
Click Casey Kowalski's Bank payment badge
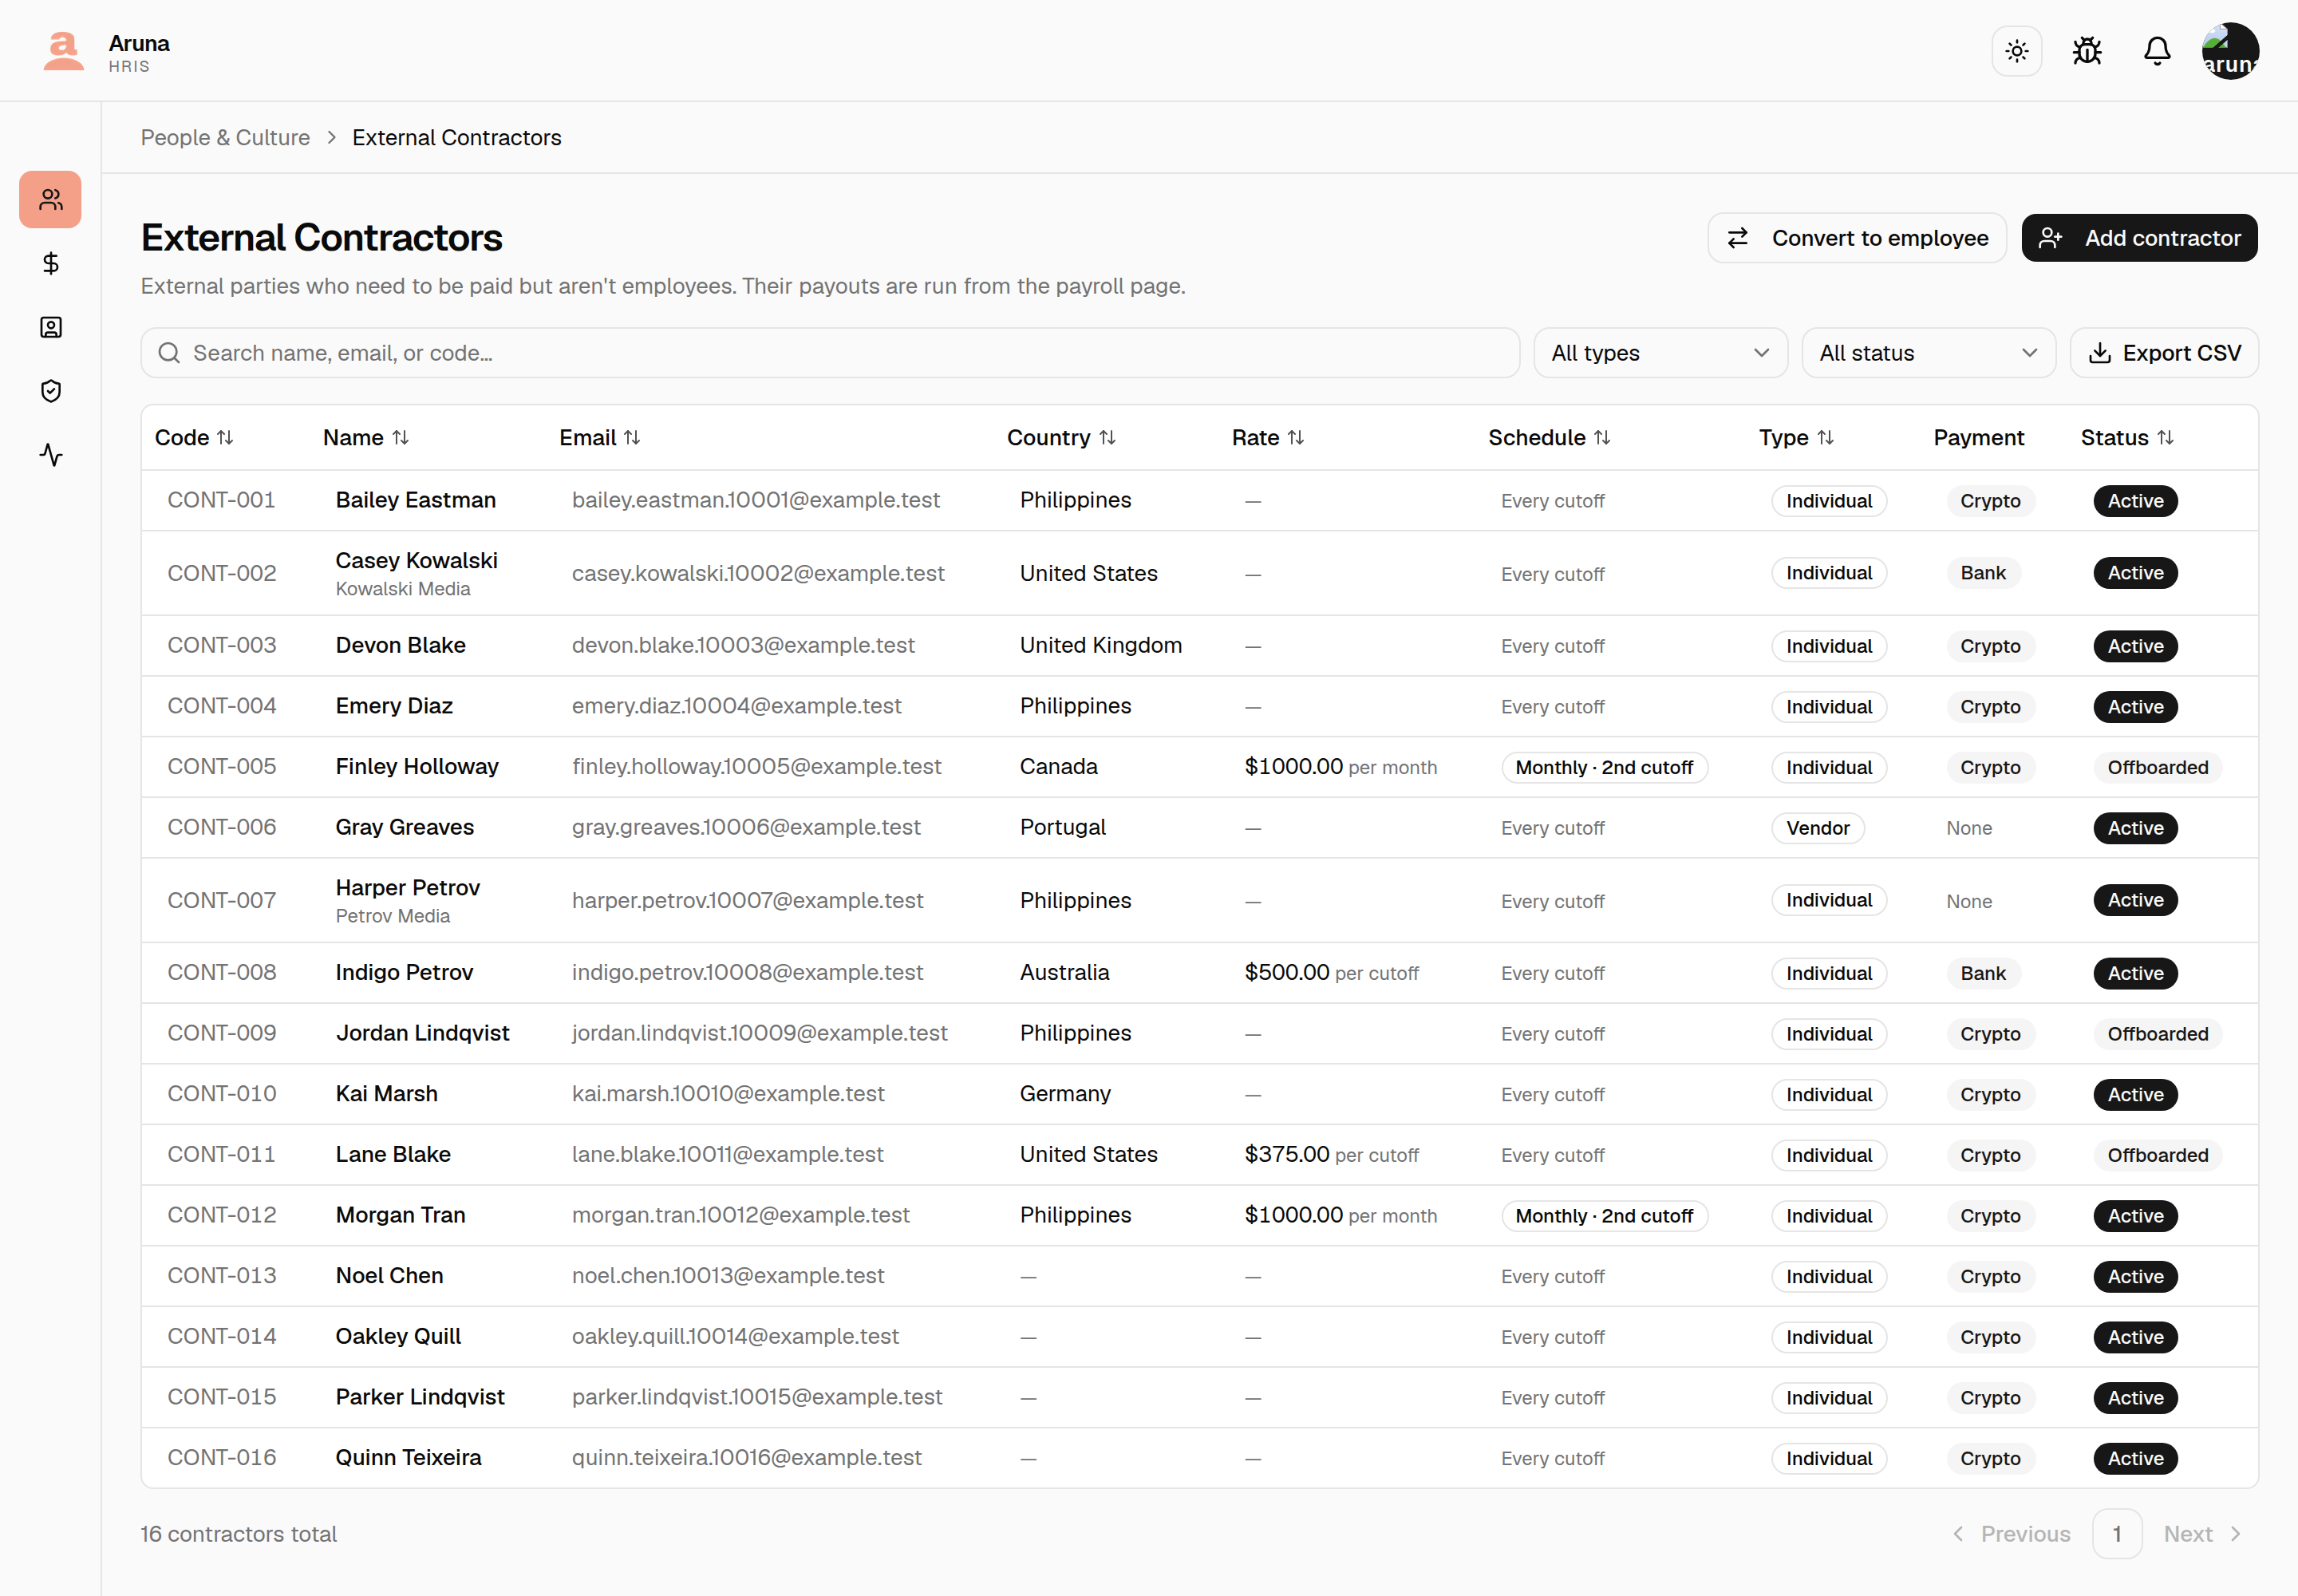pos(1983,573)
